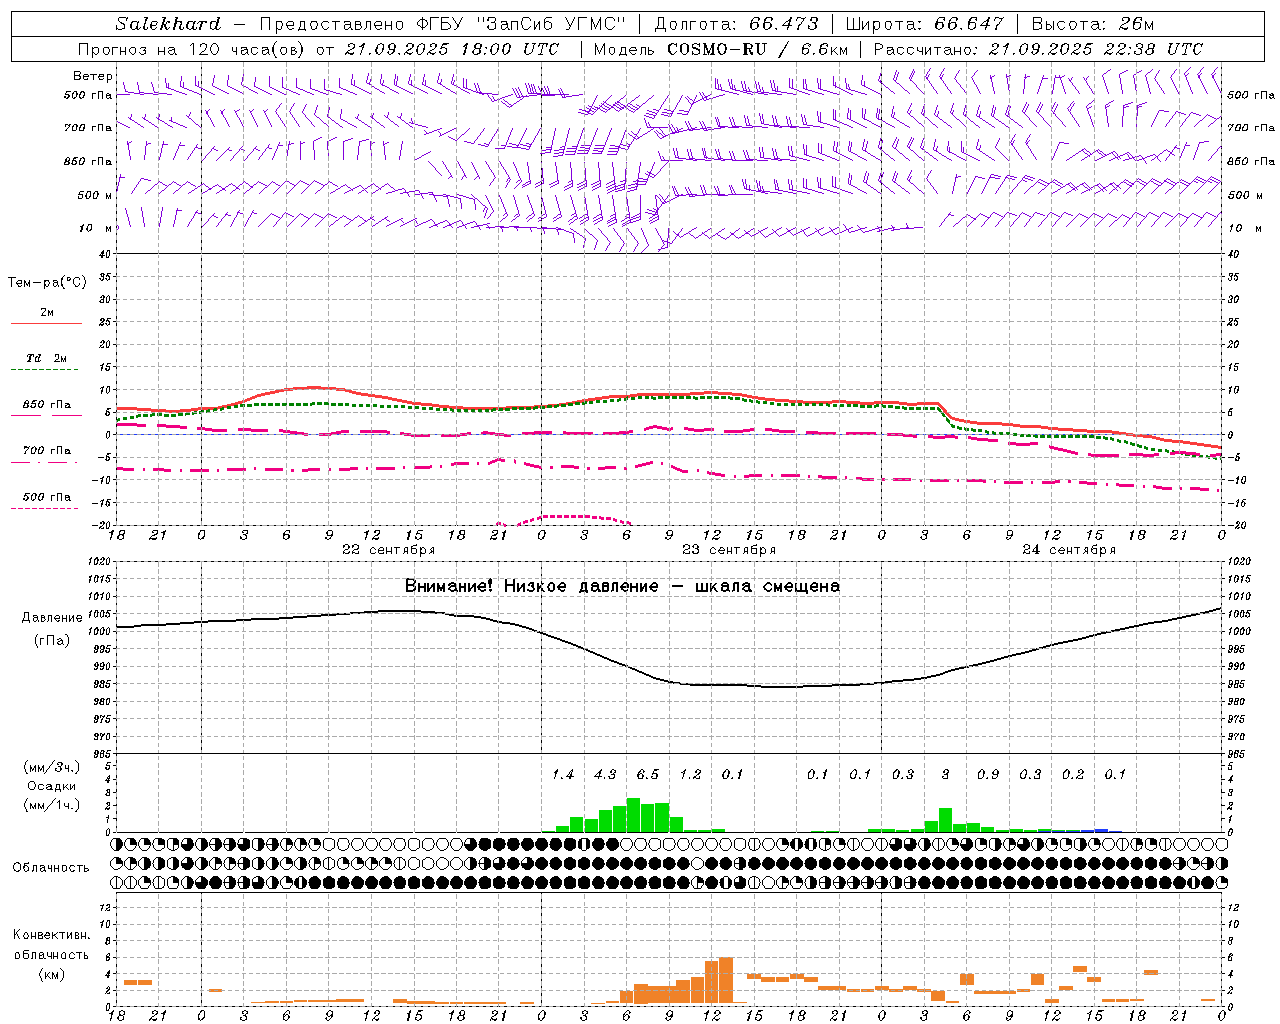Screen dimensions: 1280x1024
Task: Click the Давление pressure axis title
Action: tap(52, 618)
